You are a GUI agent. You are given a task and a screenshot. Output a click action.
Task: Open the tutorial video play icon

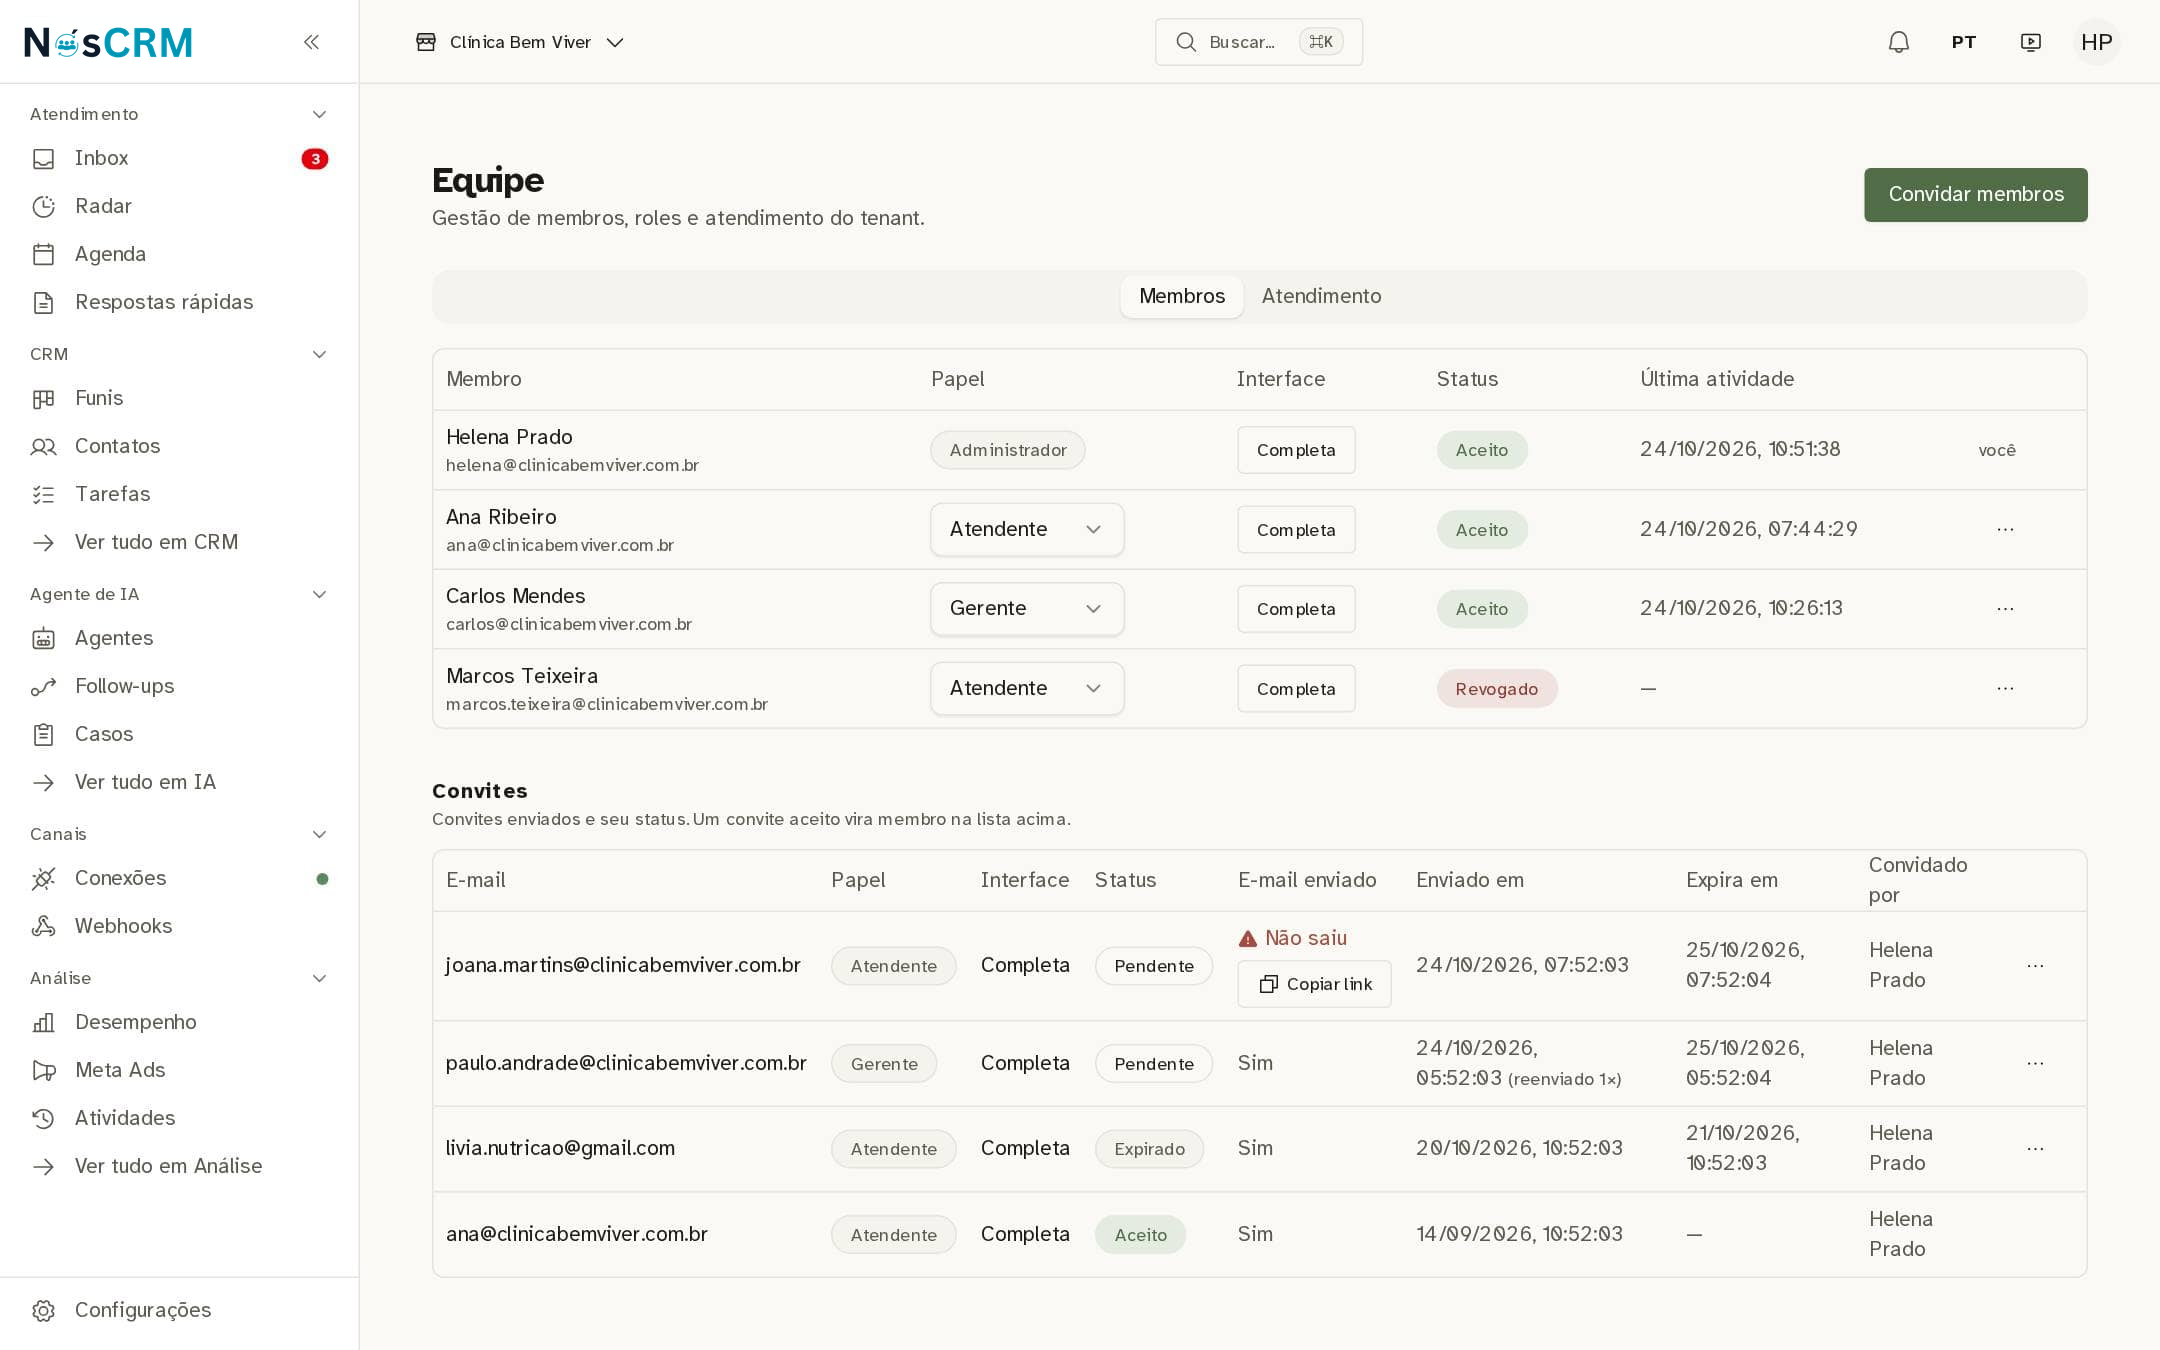pos(2031,42)
